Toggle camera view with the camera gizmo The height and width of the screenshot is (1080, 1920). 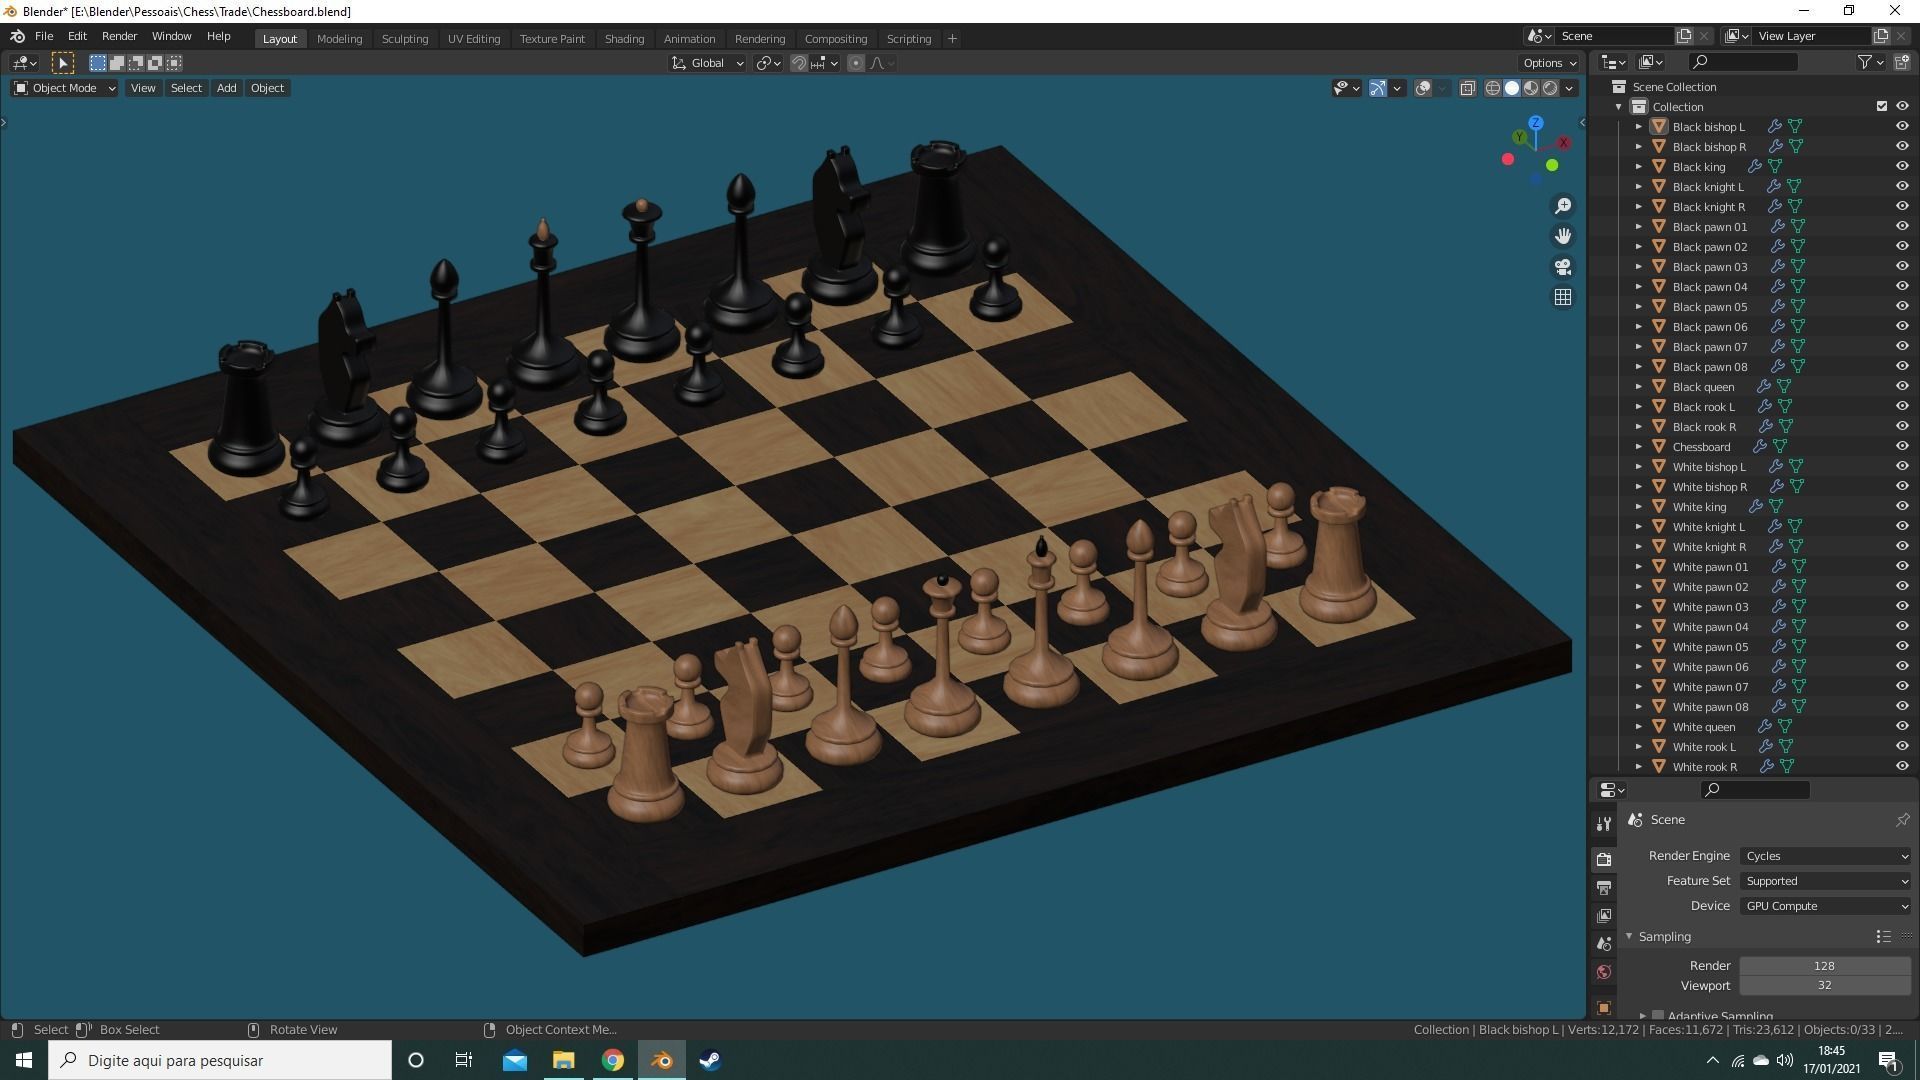point(1563,267)
